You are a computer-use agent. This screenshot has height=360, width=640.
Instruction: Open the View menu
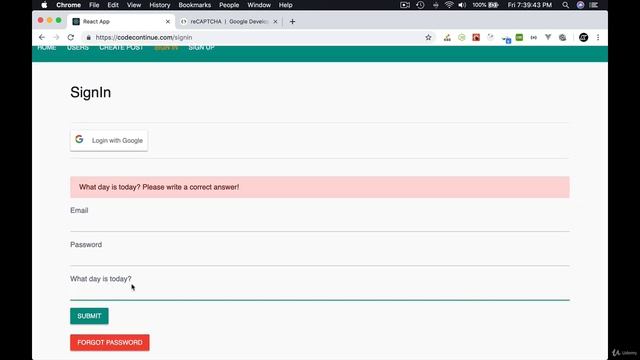point(134,5)
